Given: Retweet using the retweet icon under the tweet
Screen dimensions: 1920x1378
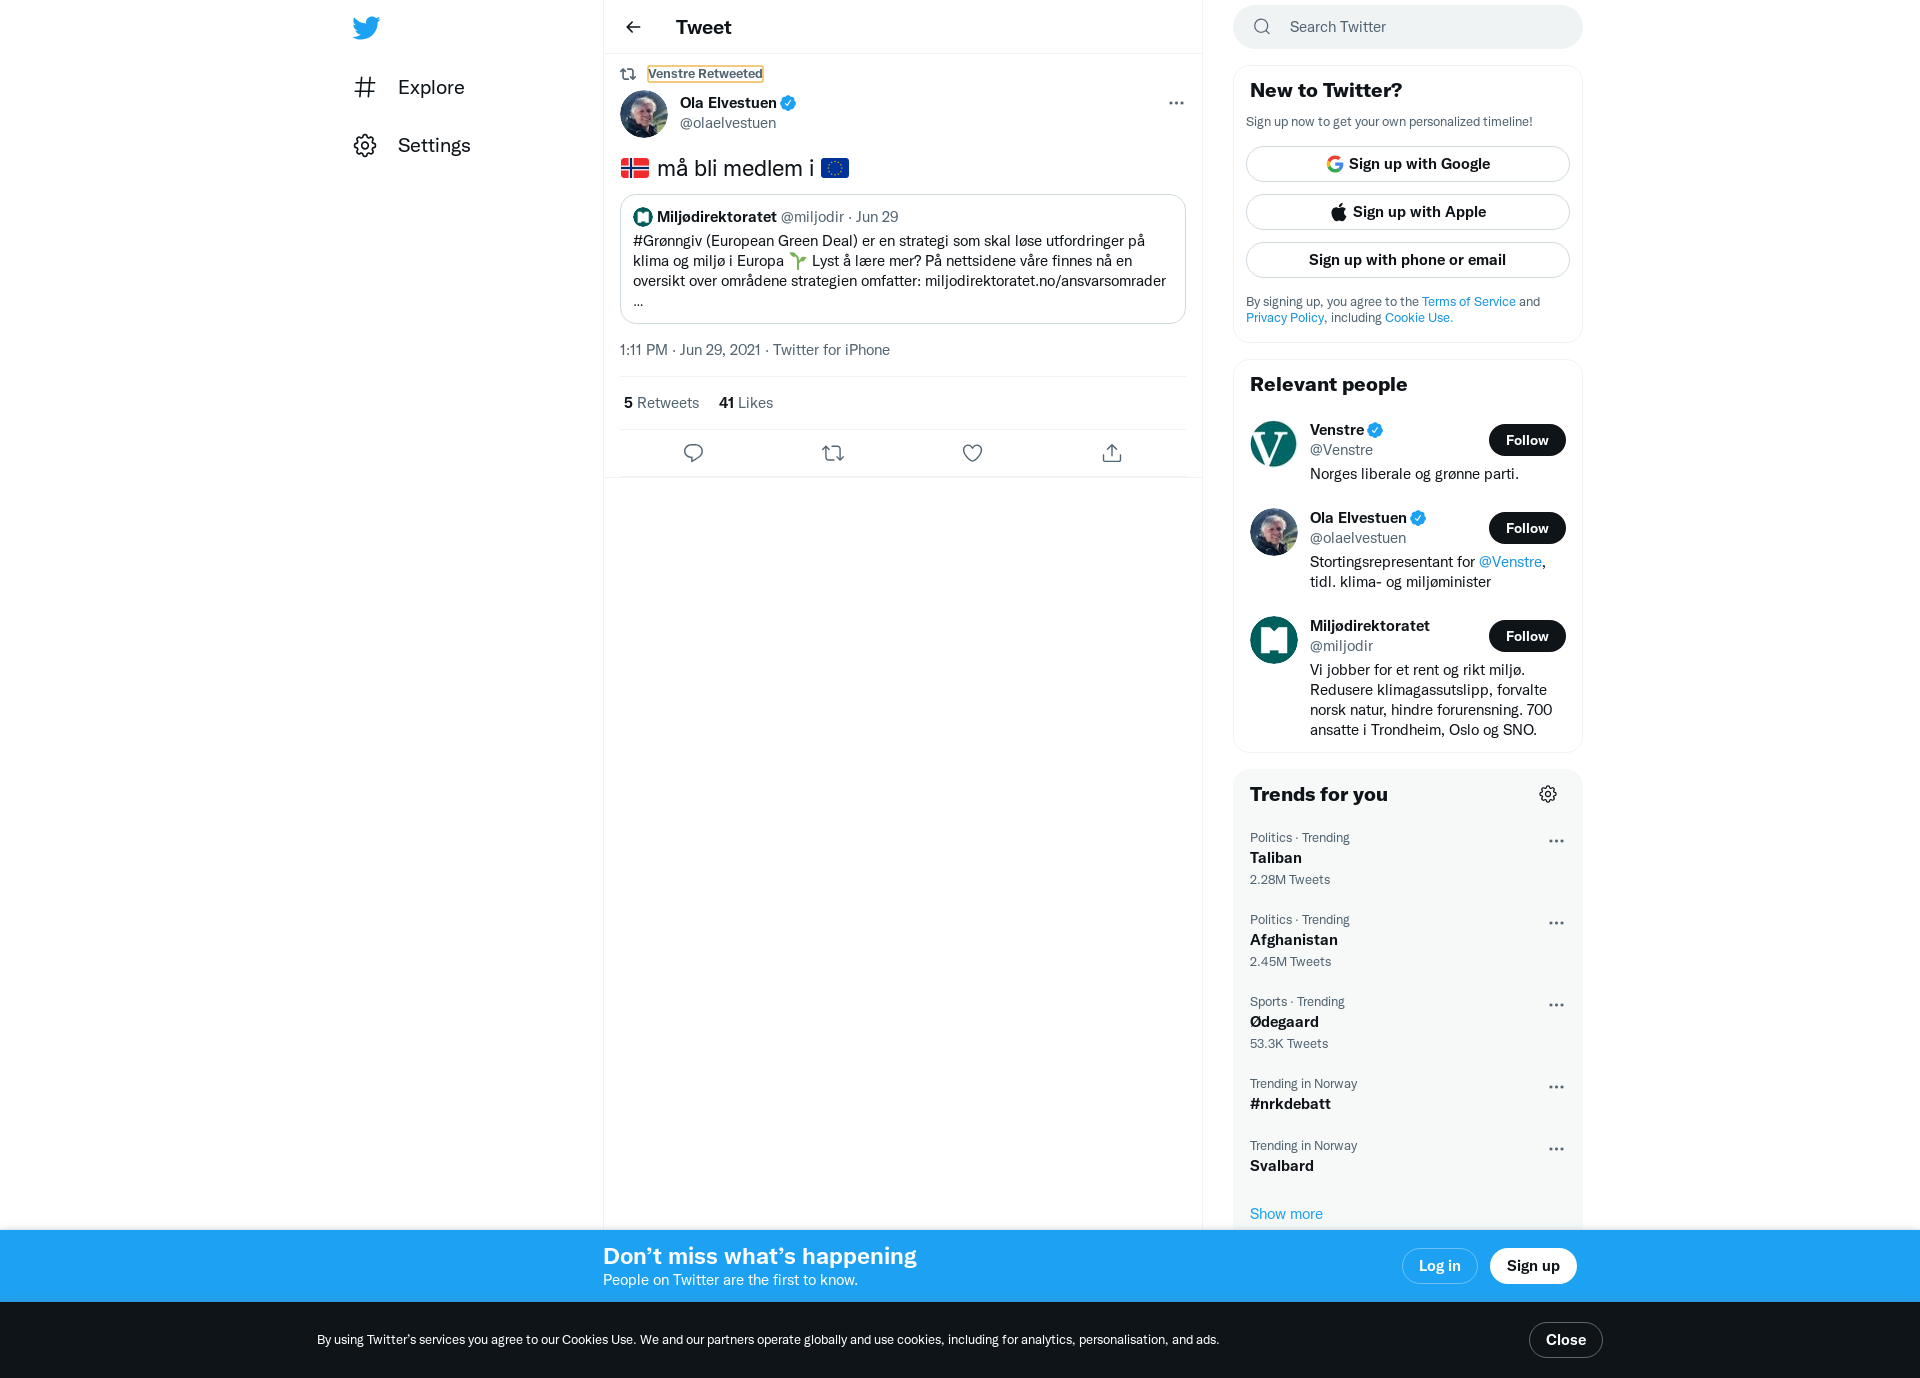Looking at the screenshot, I should point(833,453).
